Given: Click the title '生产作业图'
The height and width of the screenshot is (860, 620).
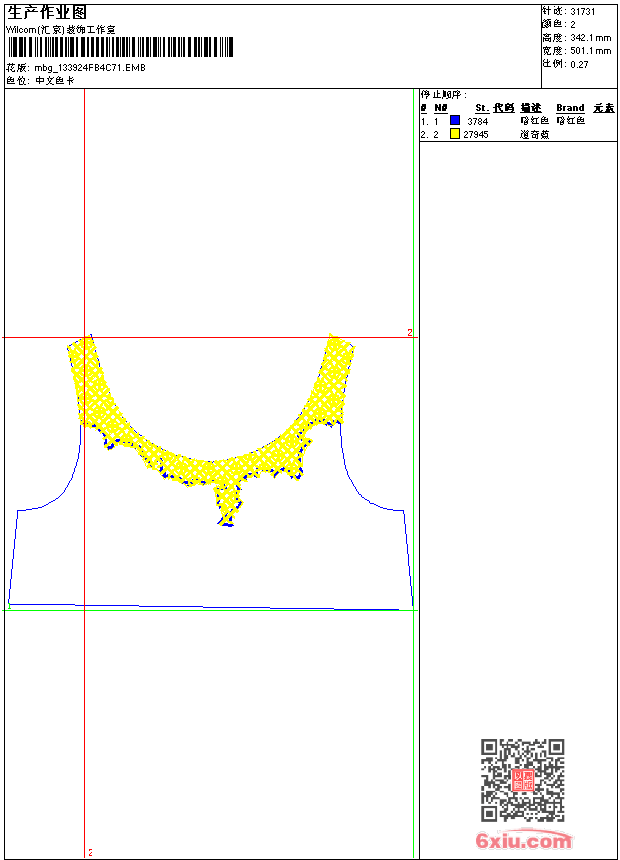Looking at the screenshot, I should click(47, 12).
